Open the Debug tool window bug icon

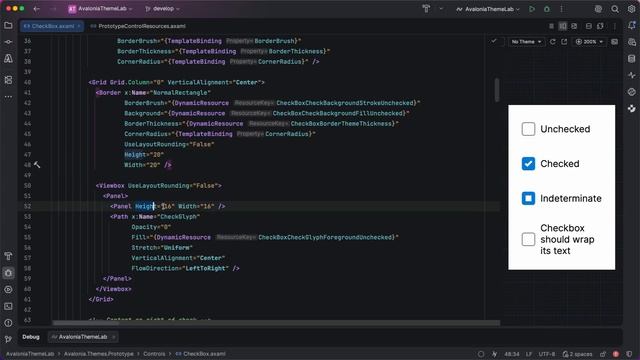coord(8,273)
